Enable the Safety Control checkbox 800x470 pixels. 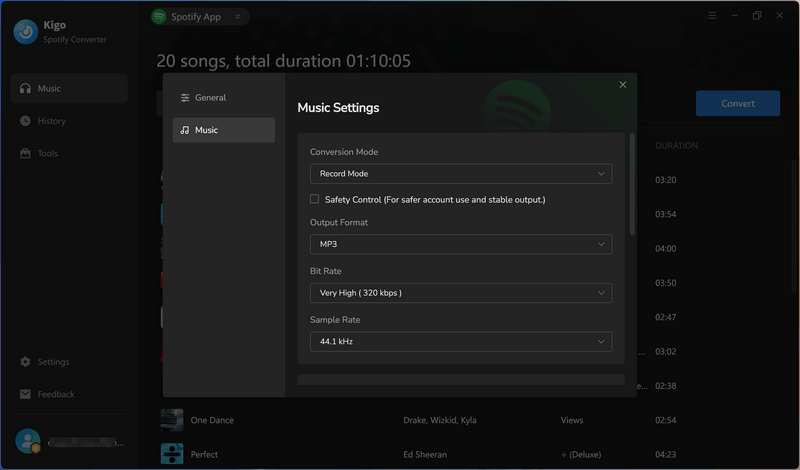coord(314,199)
